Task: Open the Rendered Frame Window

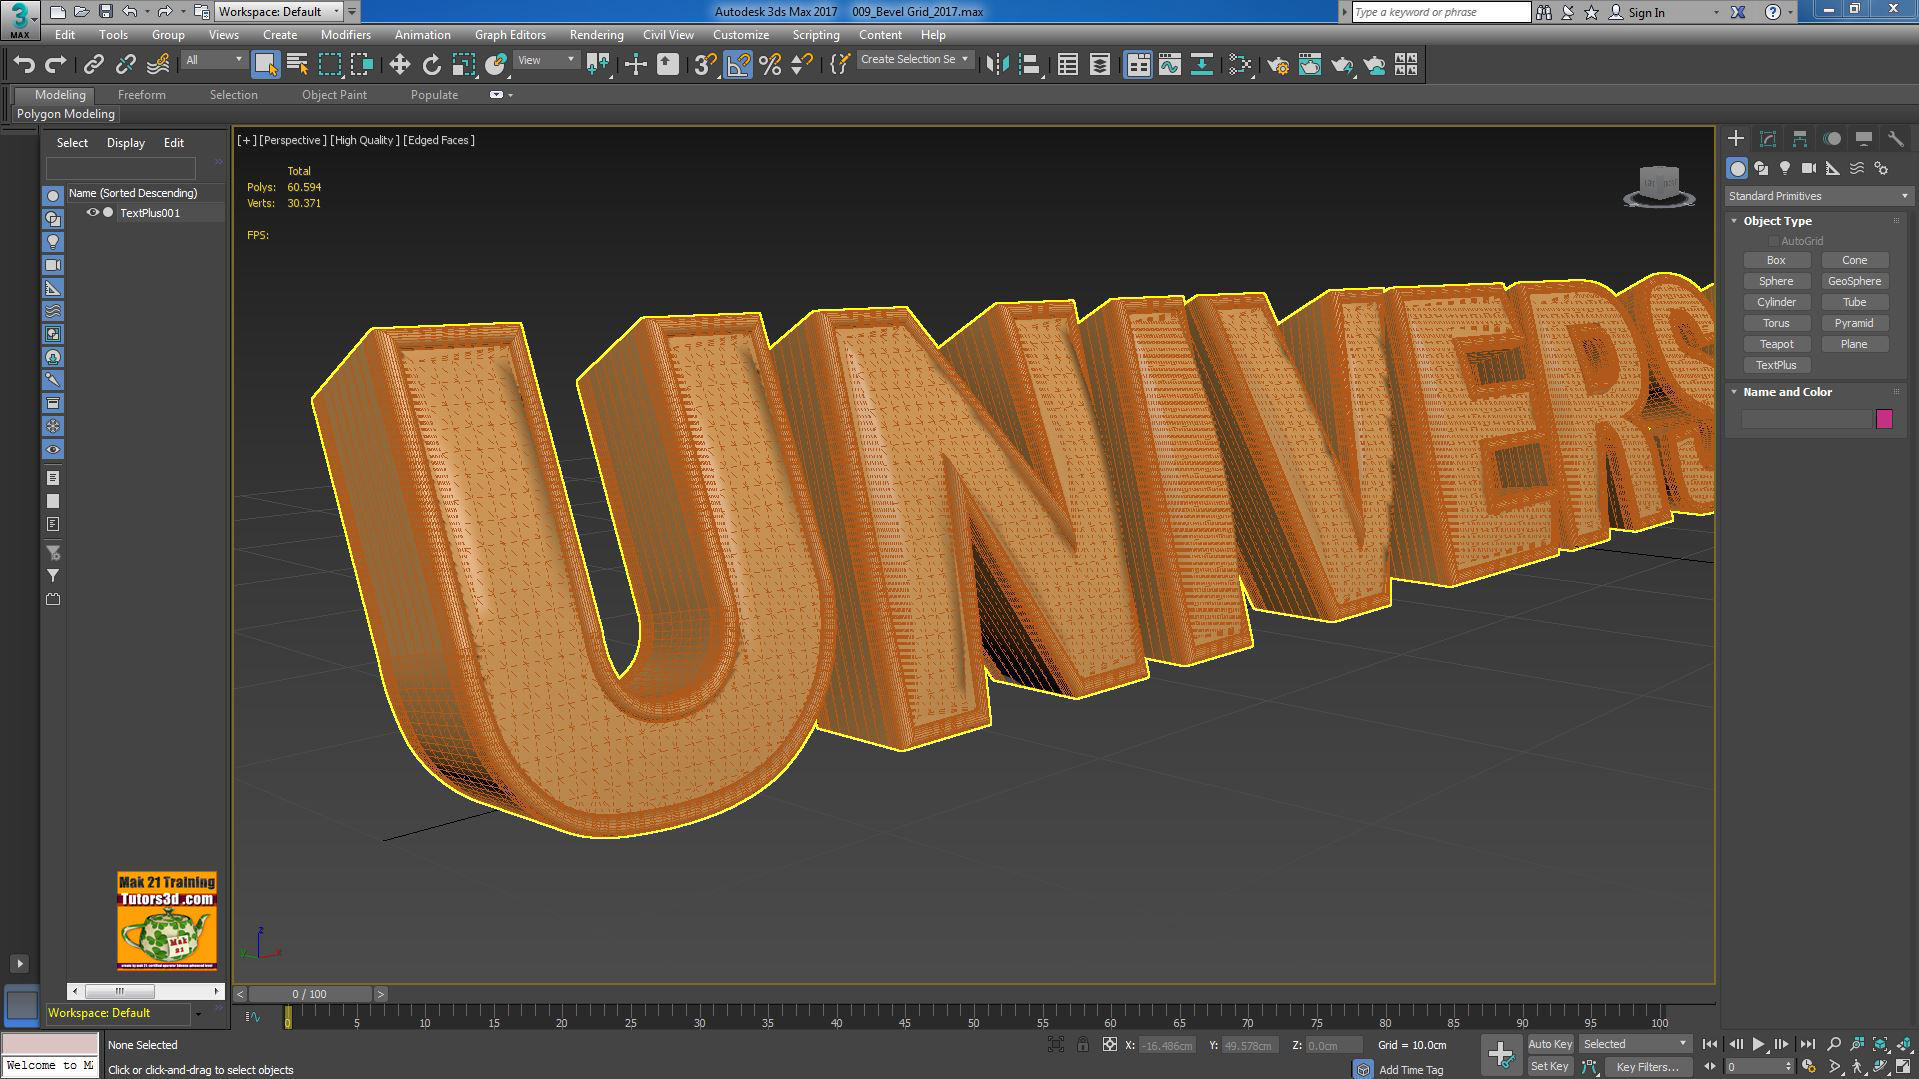Action: tap(1310, 65)
